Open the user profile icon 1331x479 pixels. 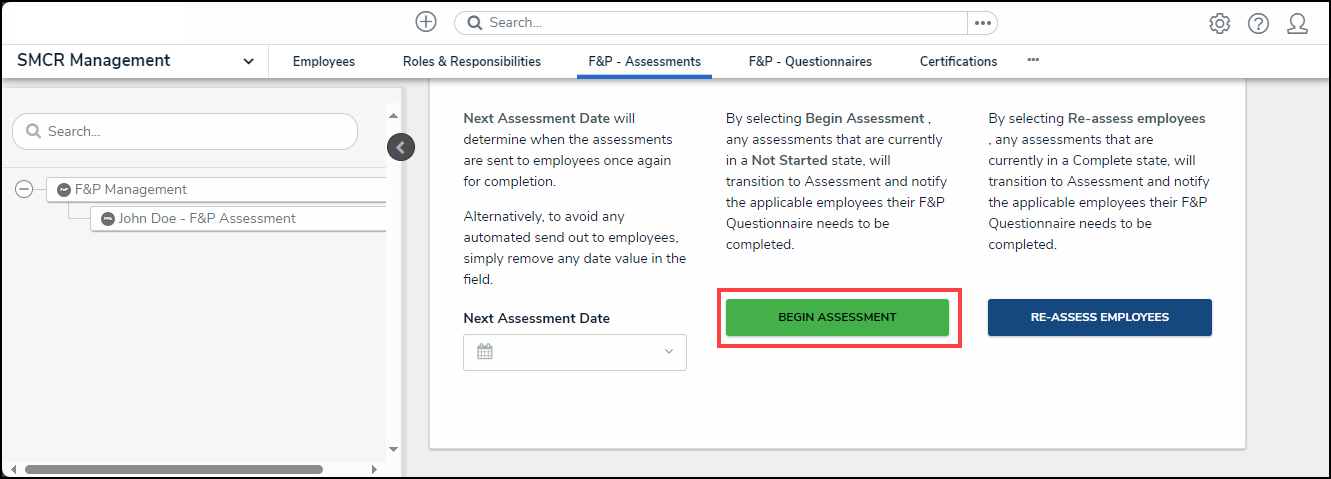[1297, 24]
